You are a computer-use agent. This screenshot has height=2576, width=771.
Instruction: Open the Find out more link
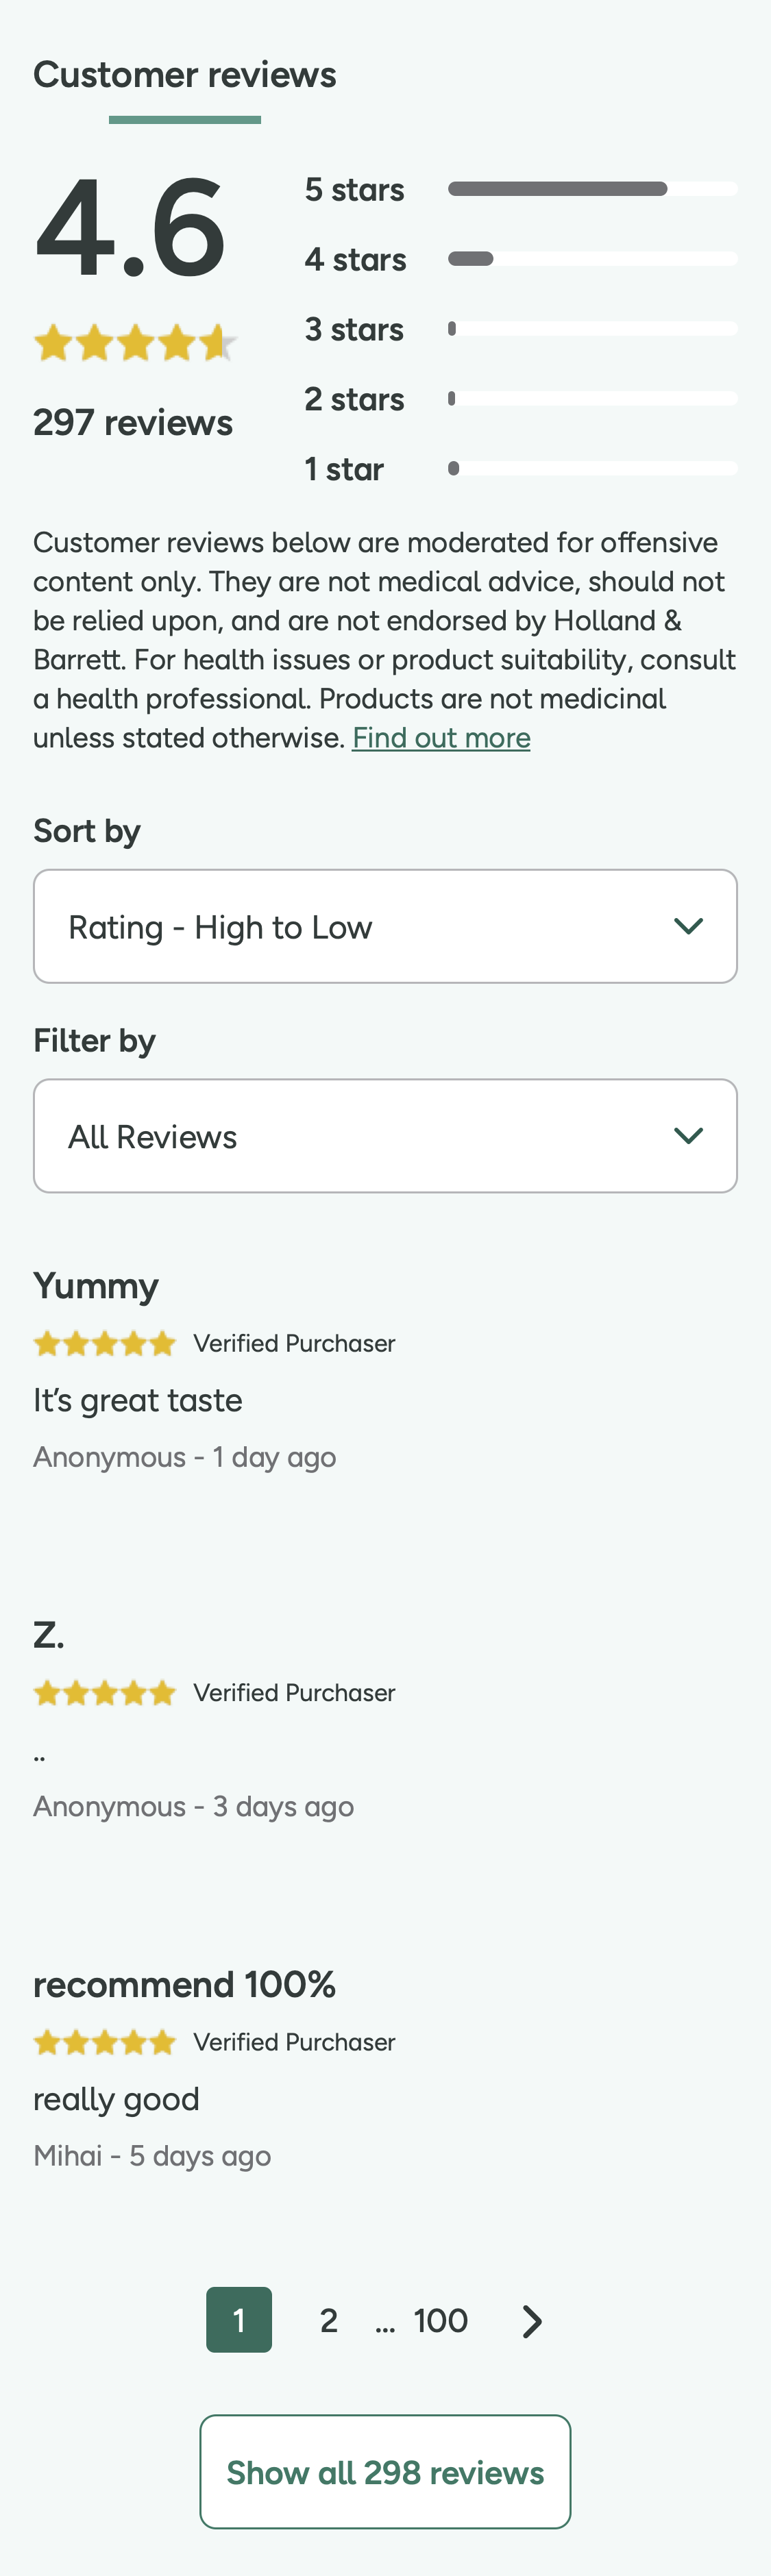point(441,738)
